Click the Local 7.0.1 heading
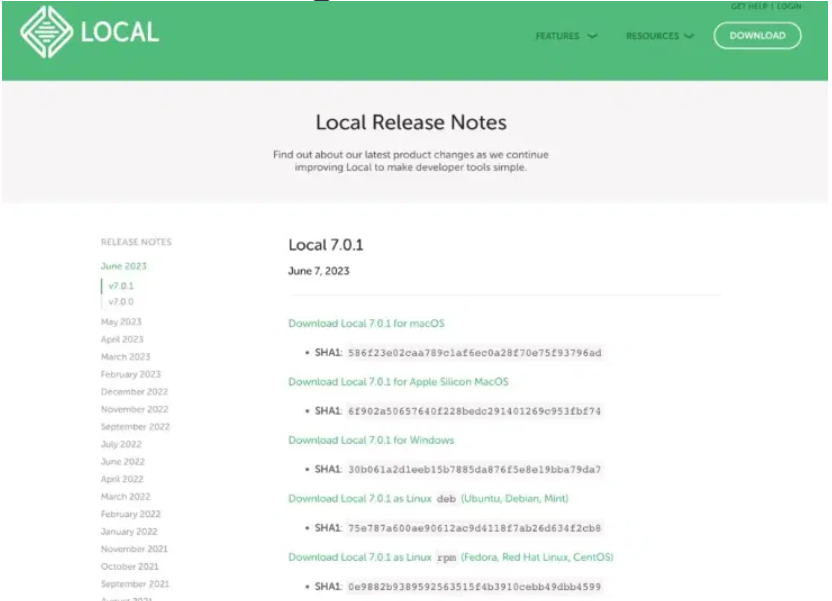The height and width of the screenshot is (601, 832). [326, 245]
